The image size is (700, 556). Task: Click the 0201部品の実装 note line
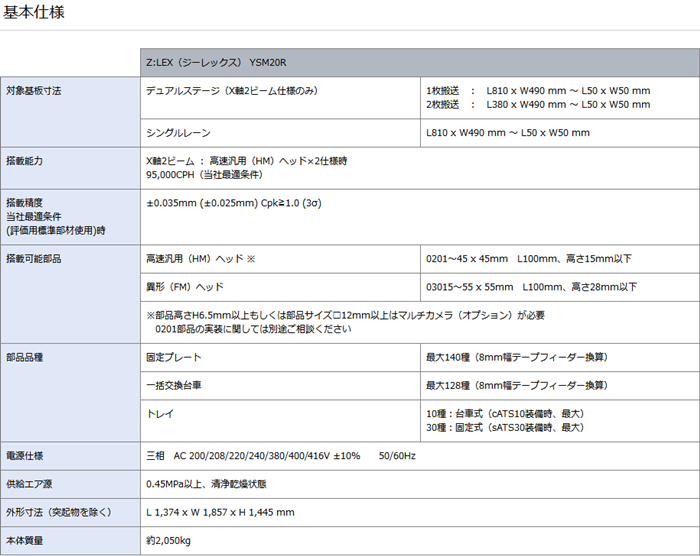click(253, 329)
